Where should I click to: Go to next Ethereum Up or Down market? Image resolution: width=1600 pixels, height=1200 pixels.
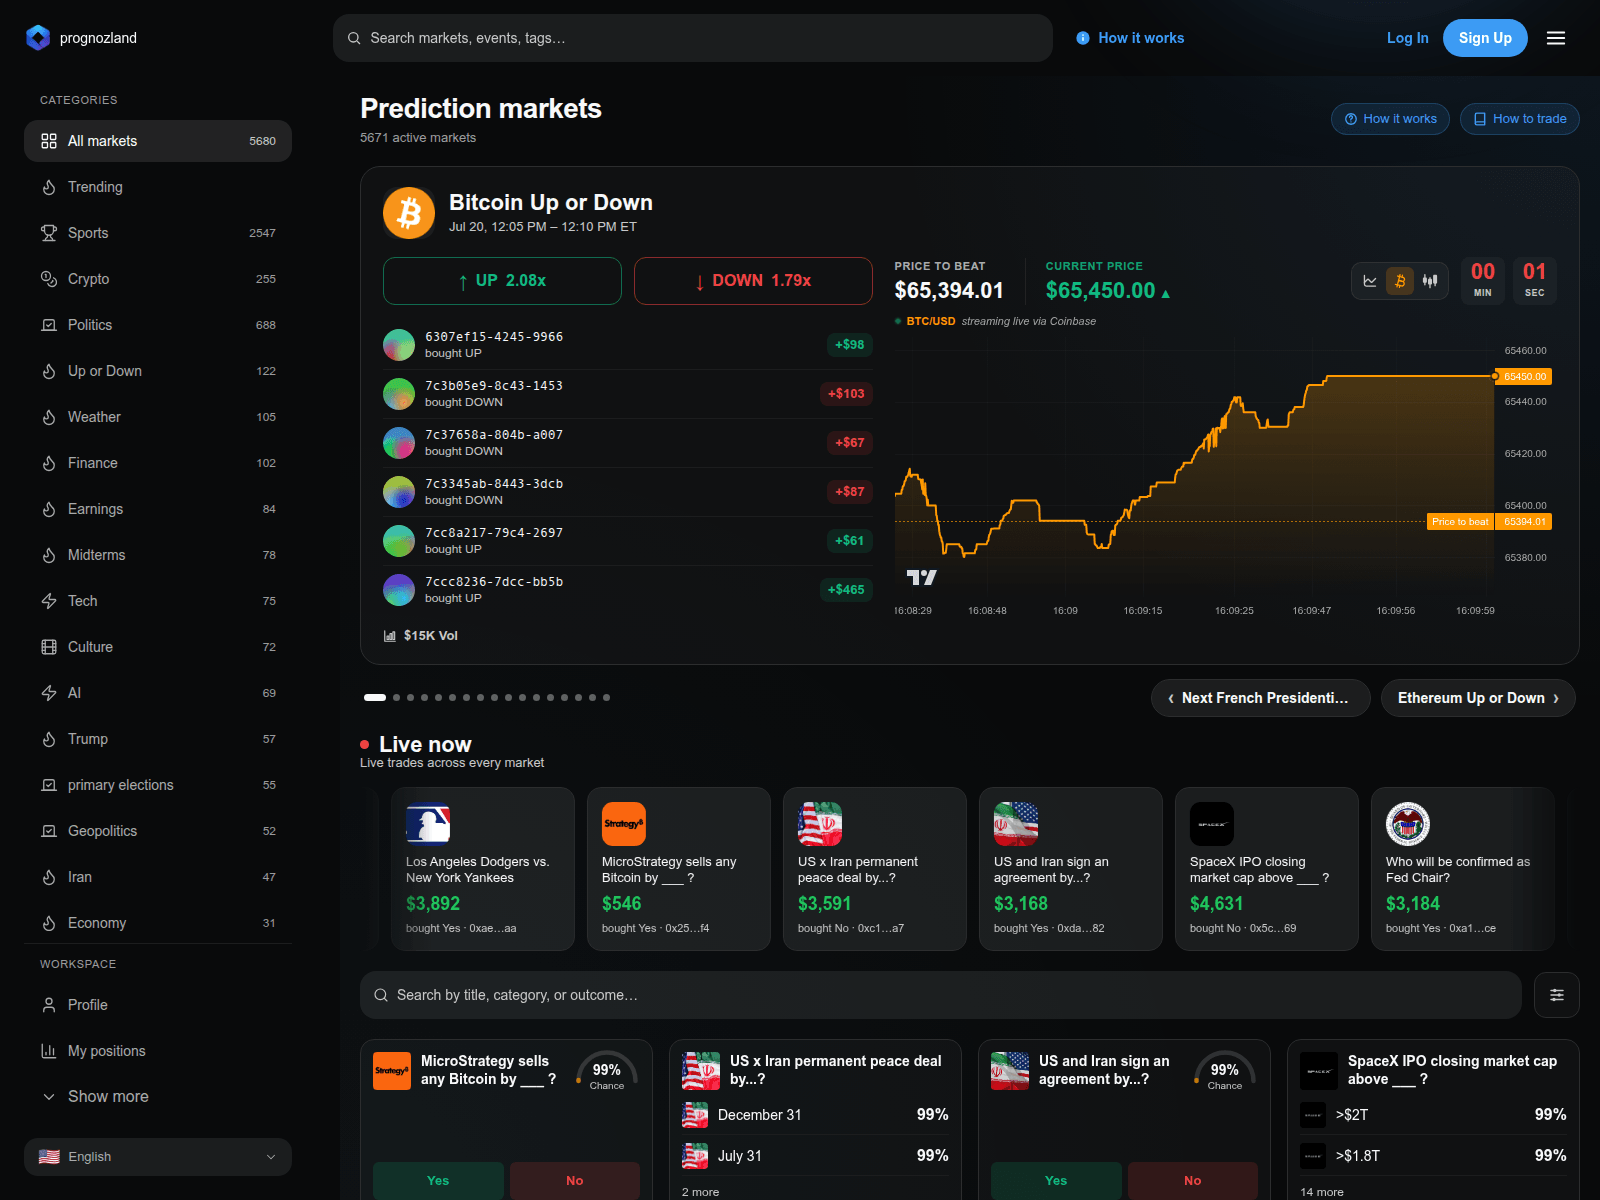(1478, 698)
